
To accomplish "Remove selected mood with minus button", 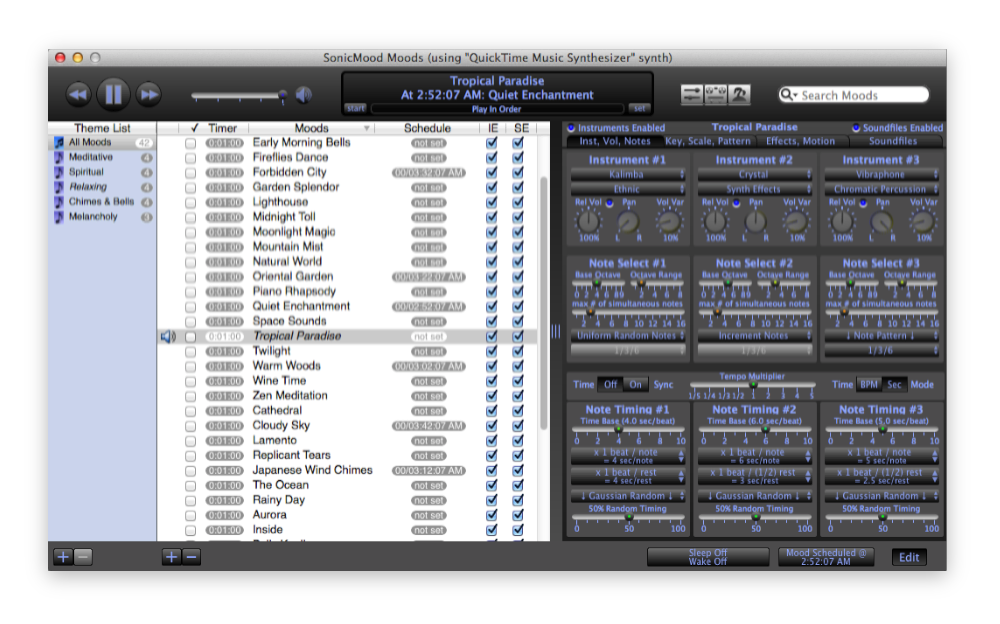I will pyautogui.click(x=191, y=557).
